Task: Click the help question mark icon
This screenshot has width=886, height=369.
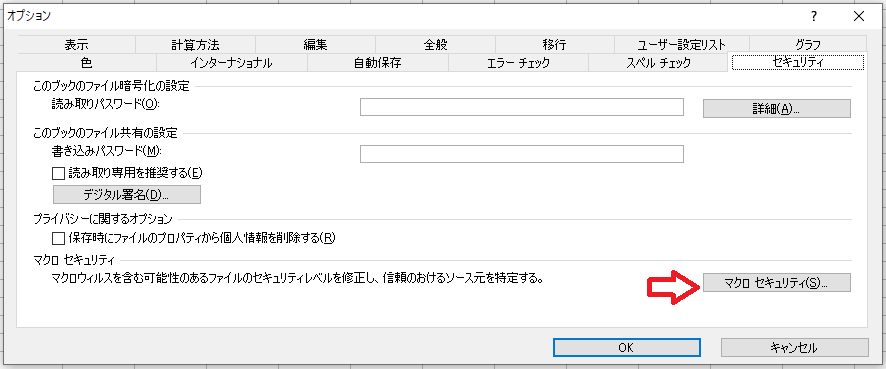Action: (x=813, y=16)
